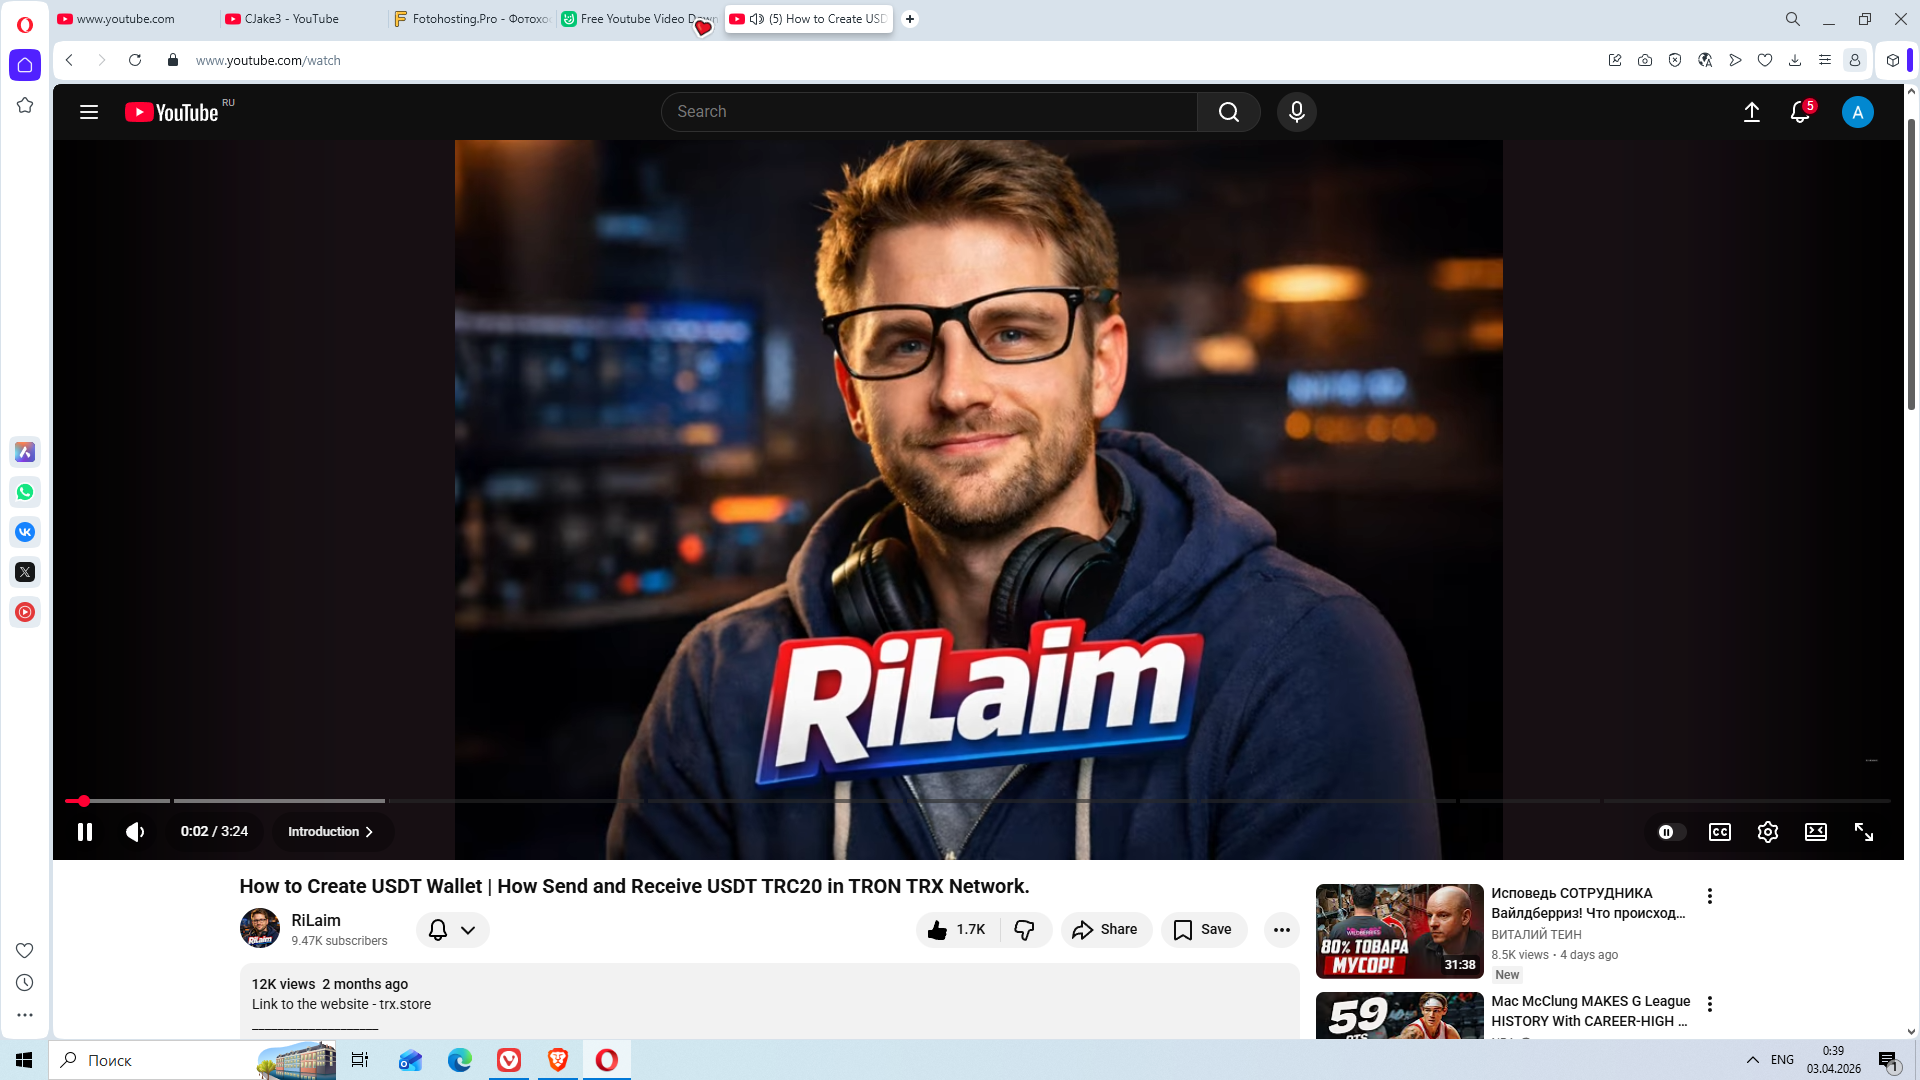Enable theater mode view

point(1815,832)
